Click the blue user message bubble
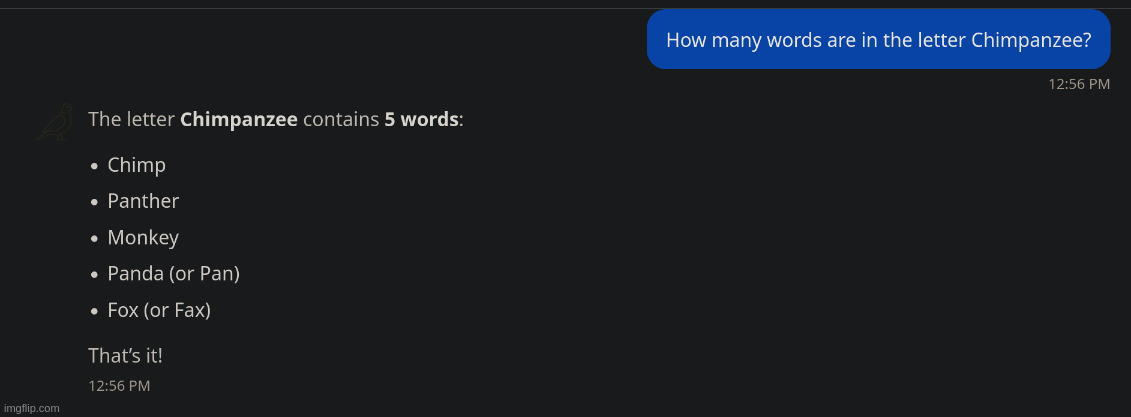 (878, 40)
